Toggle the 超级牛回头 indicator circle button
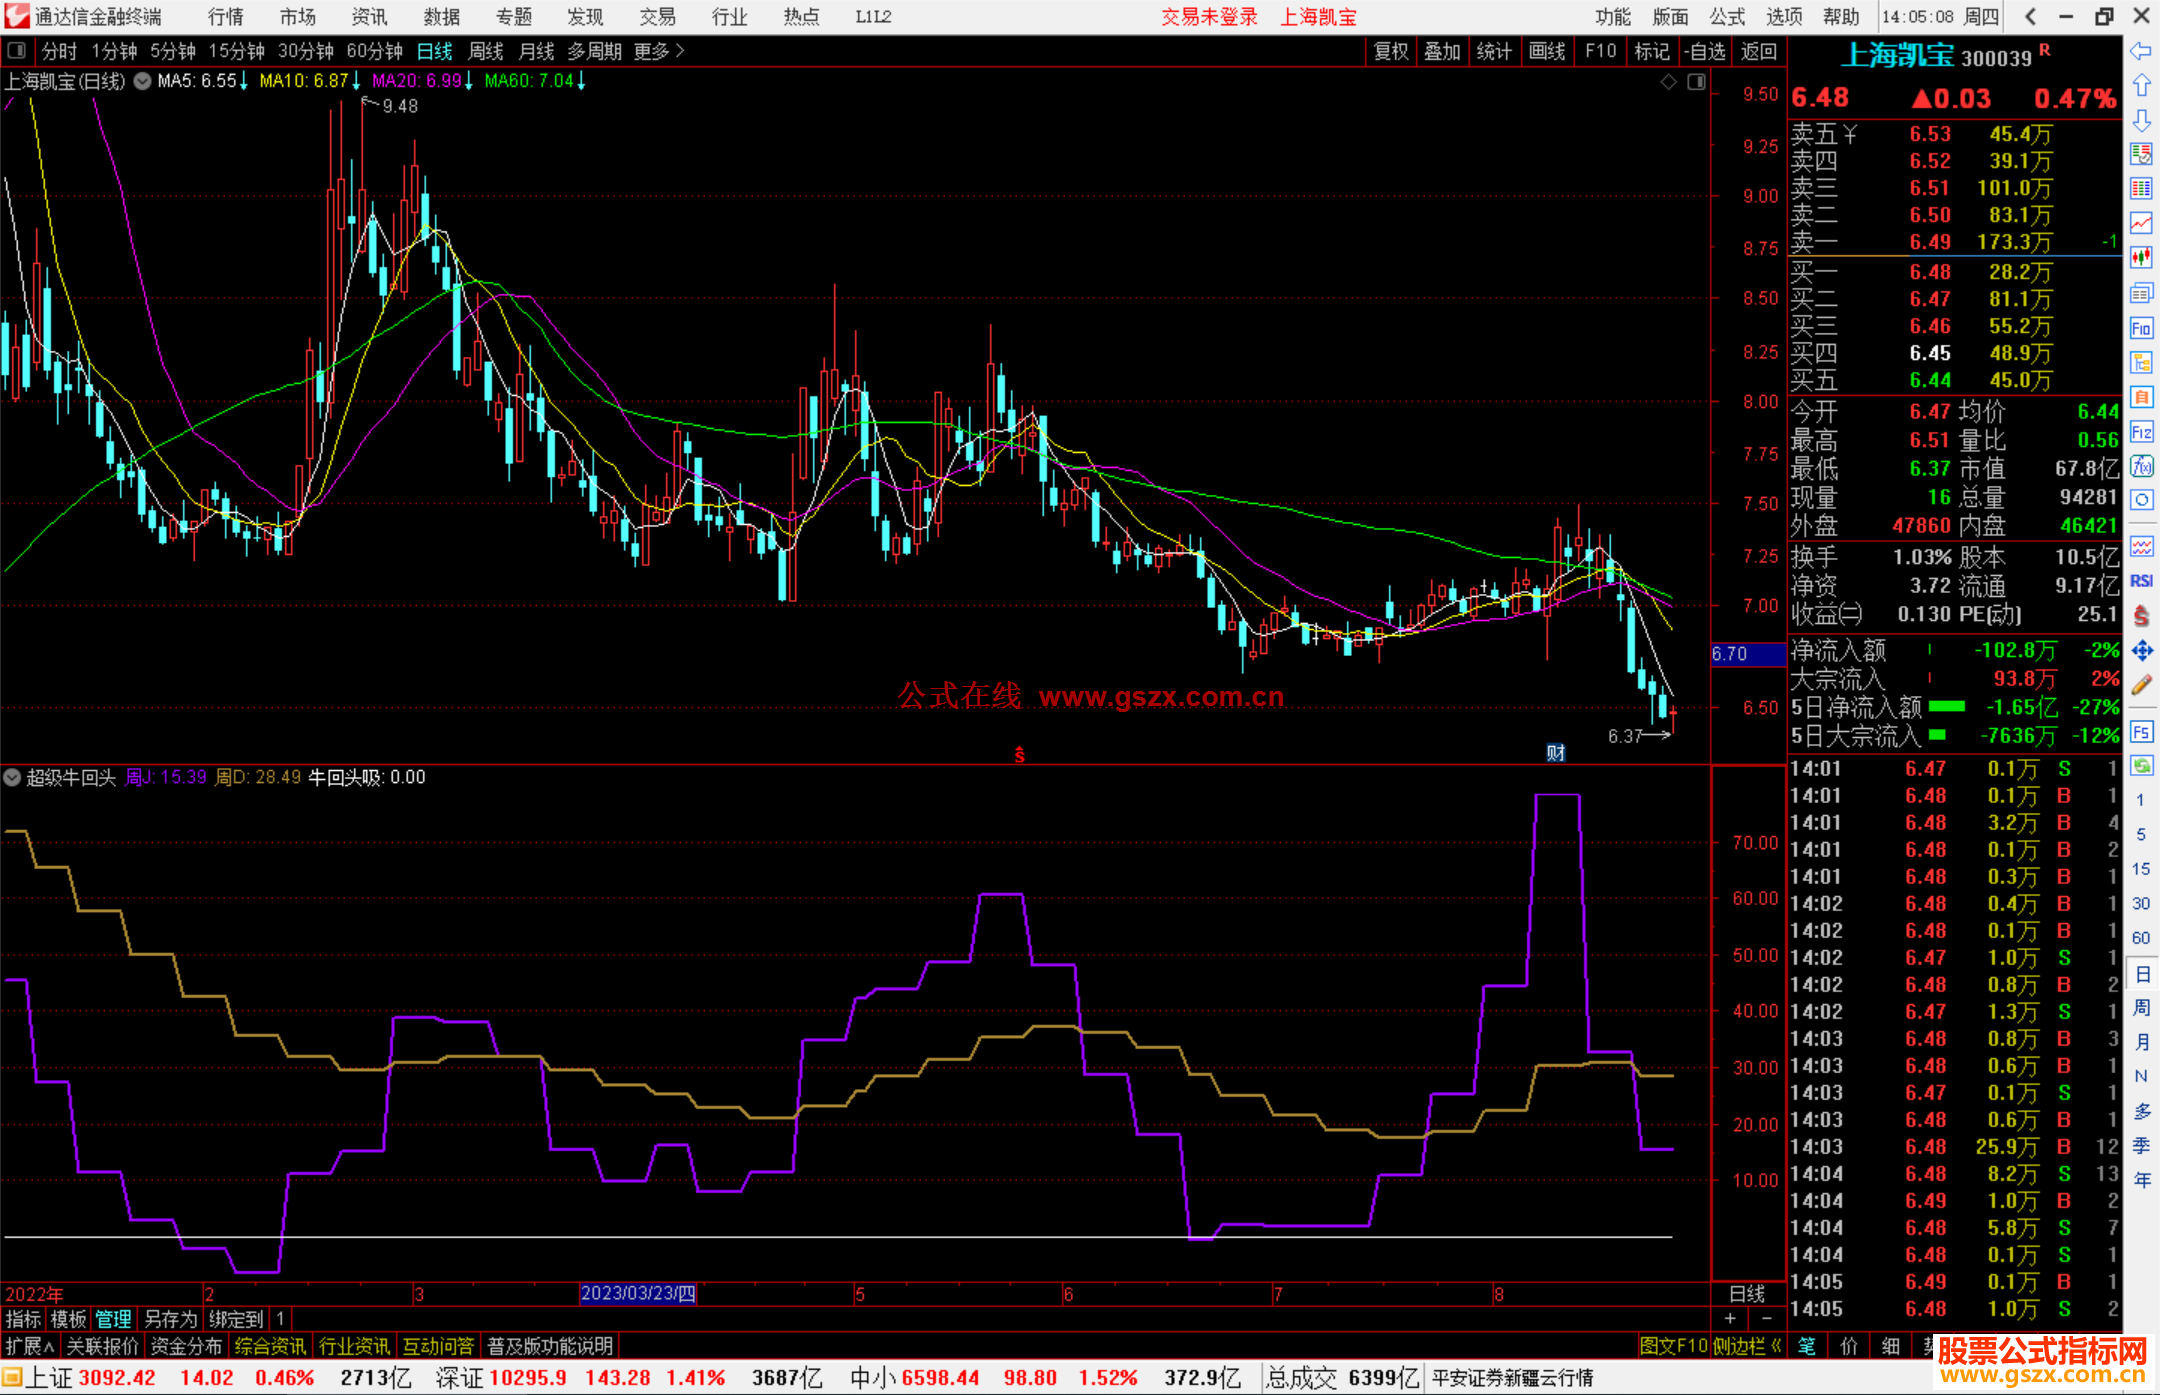This screenshot has height=1395, width=2160. click(x=12, y=777)
